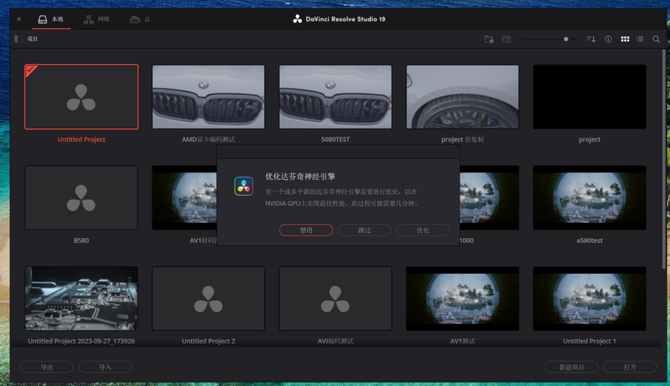670x386 pixels.
Task: Adjust the thumbnail size slider
Action: (566, 39)
